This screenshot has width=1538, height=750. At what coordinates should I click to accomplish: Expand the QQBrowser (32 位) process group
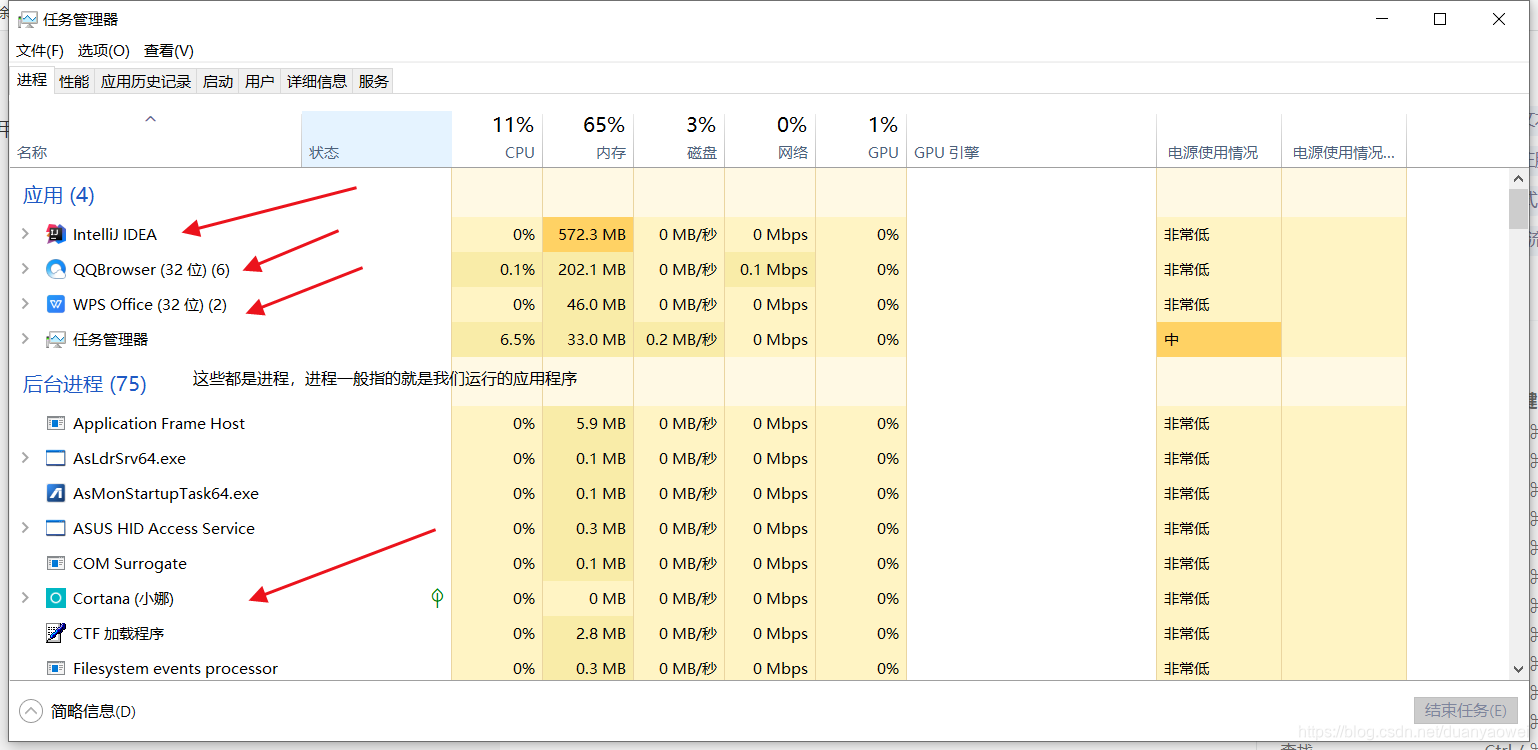(26, 270)
